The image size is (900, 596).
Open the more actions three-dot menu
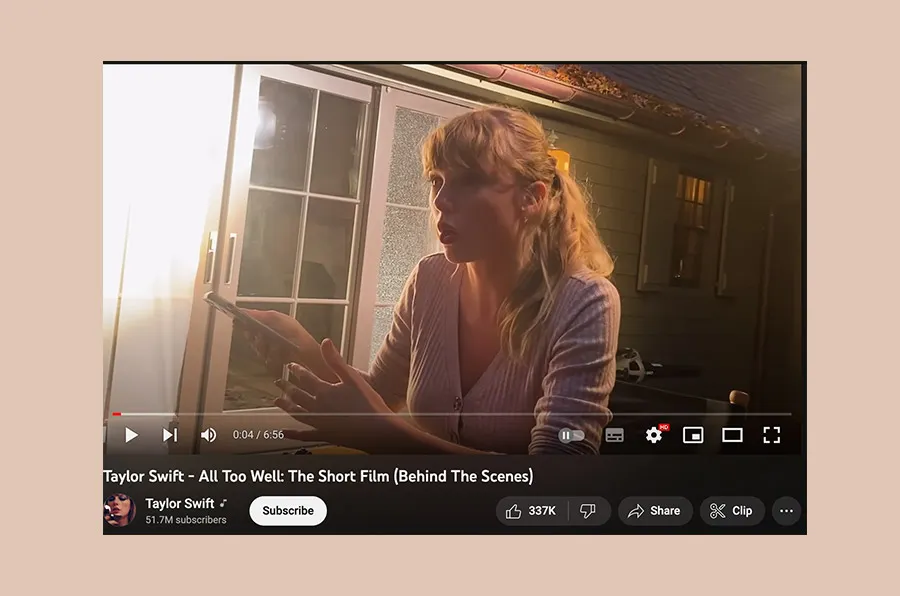pyautogui.click(x=786, y=510)
